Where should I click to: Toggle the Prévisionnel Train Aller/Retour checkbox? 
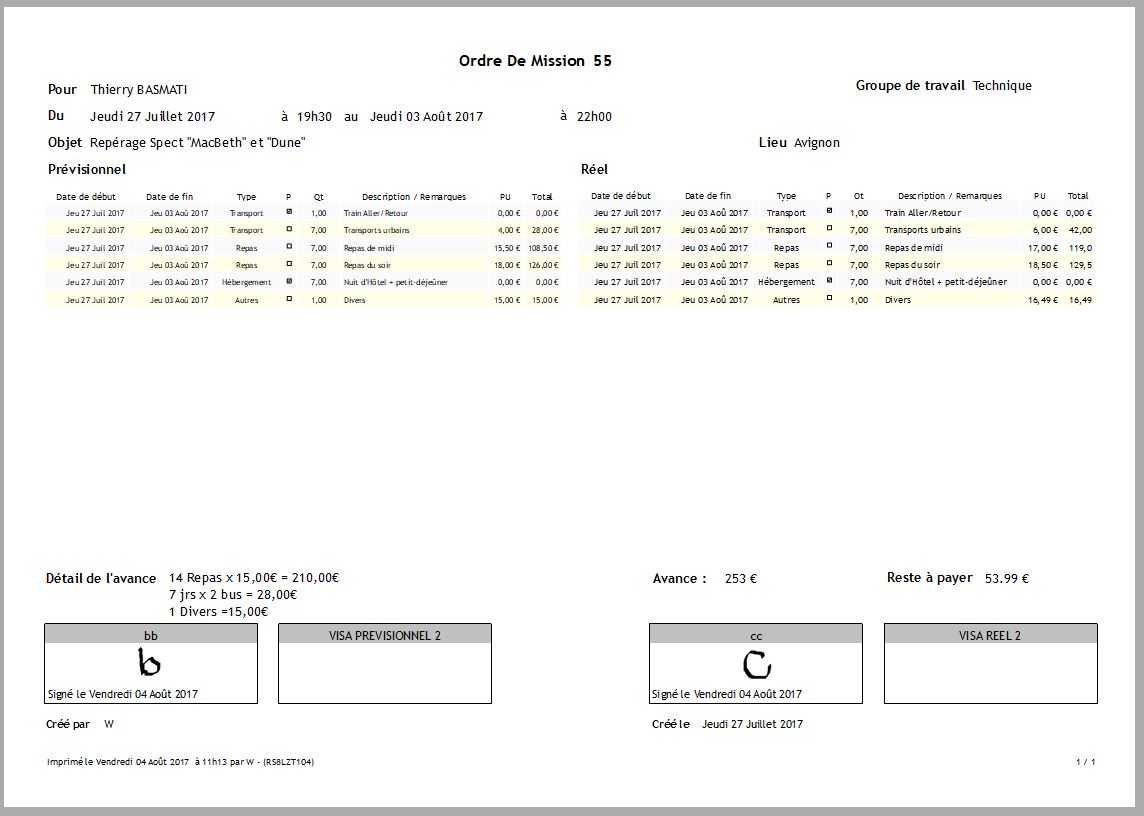(289, 212)
